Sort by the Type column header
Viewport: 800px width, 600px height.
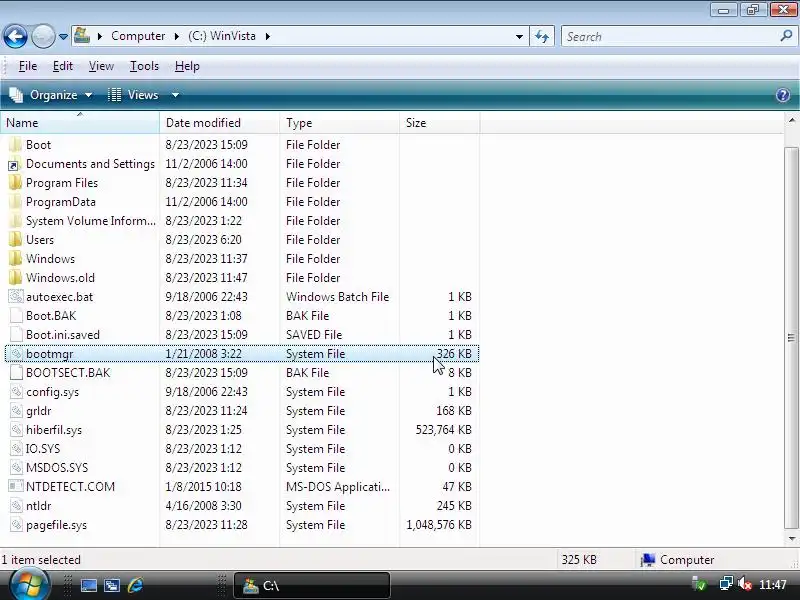coord(339,123)
